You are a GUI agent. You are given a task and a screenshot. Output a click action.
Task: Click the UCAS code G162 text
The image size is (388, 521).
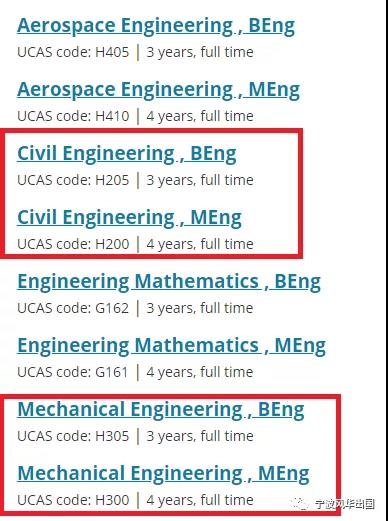(x=73, y=308)
